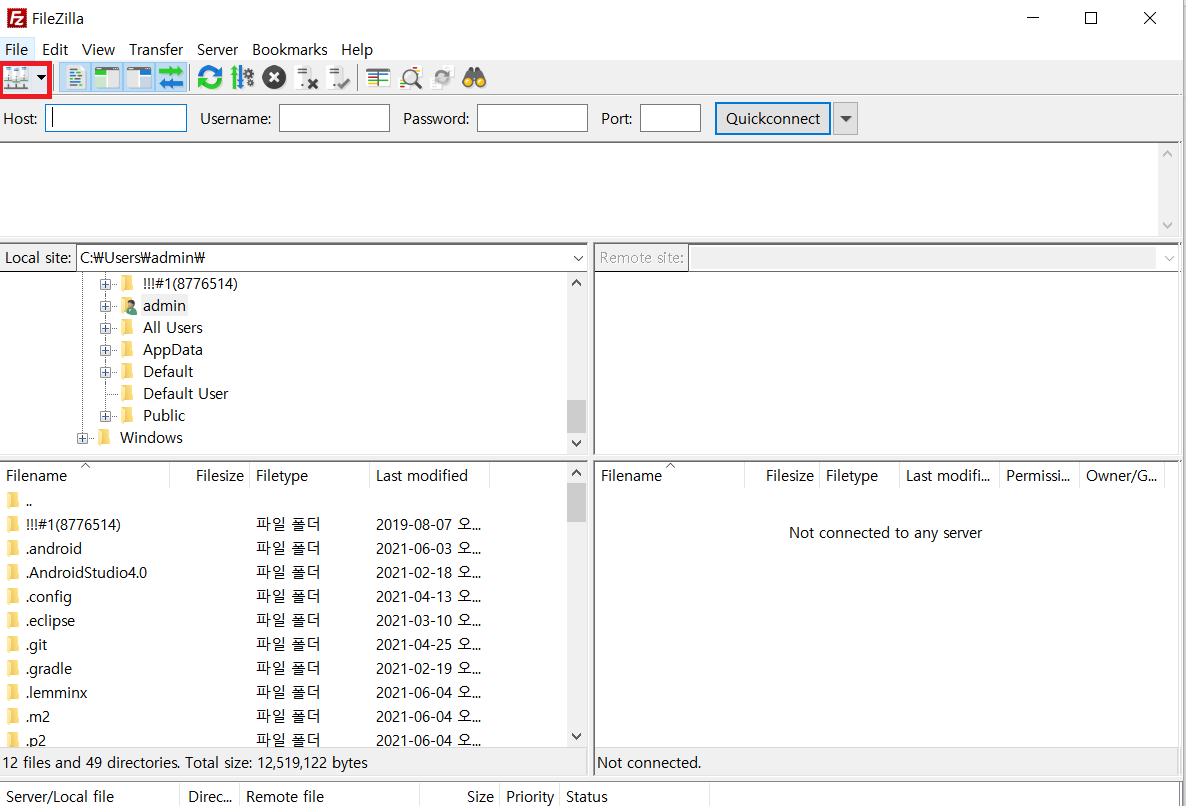
Task: Select admin folder in local tree
Action: click(x=164, y=306)
